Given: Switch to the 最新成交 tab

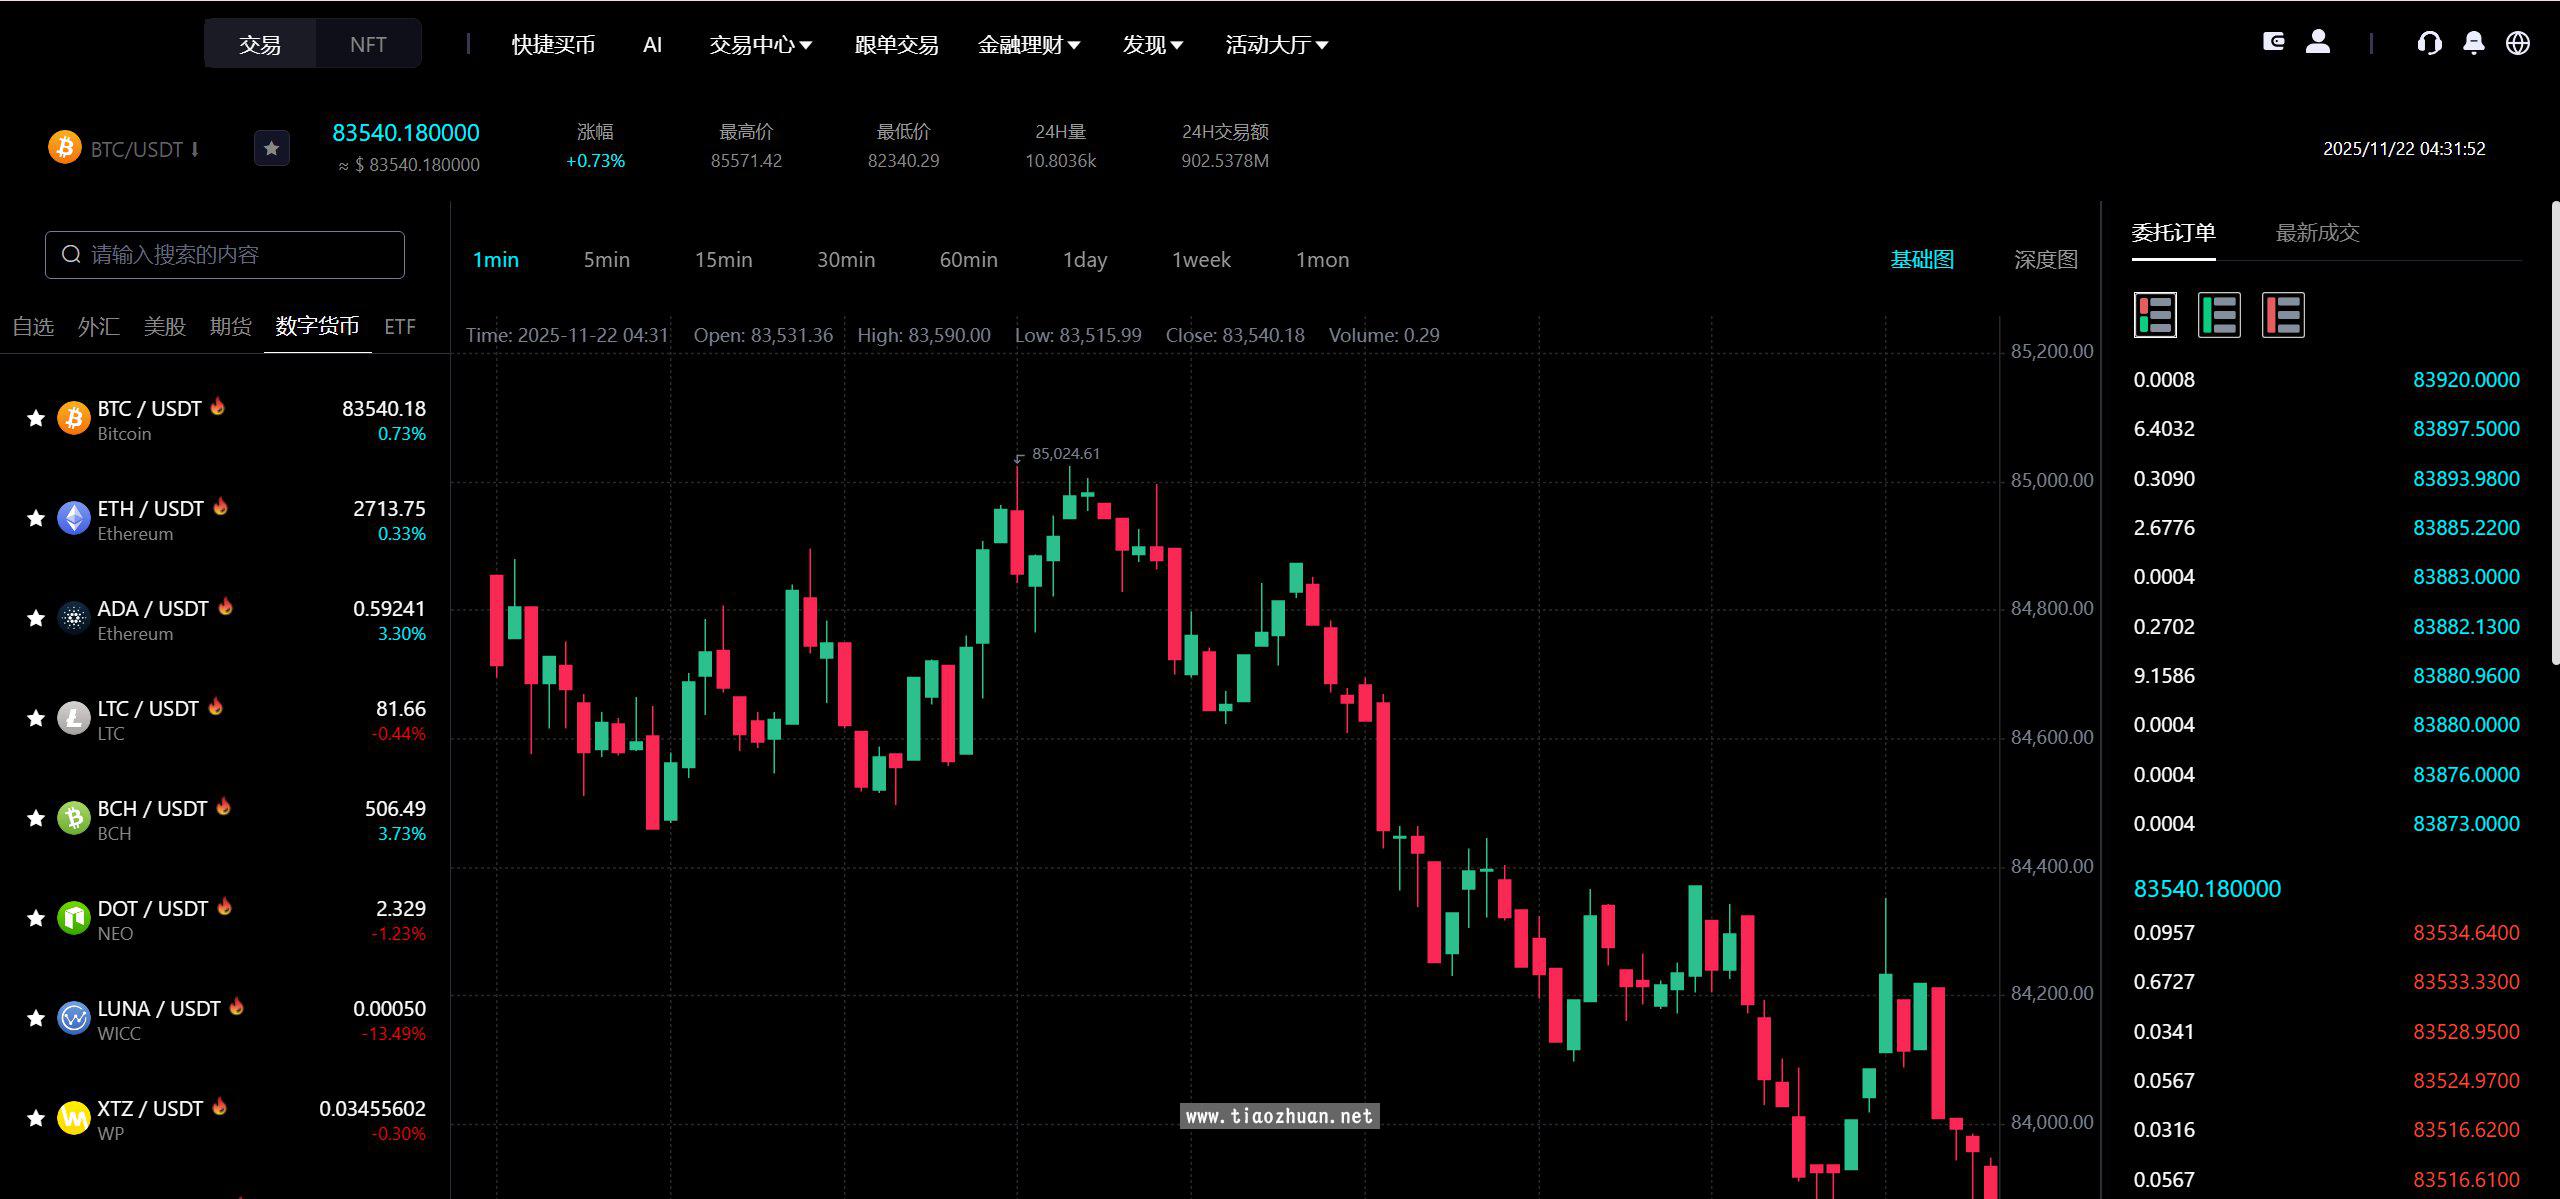Looking at the screenshot, I should 2317,233.
